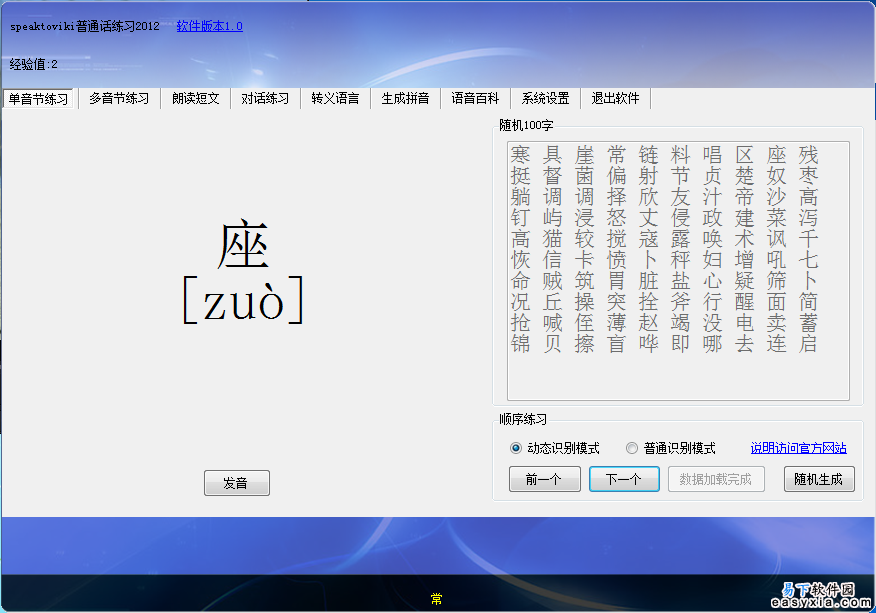Viewport: 876px width, 613px height.
Task: Advance with the 下一个 button
Action: pos(624,480)
